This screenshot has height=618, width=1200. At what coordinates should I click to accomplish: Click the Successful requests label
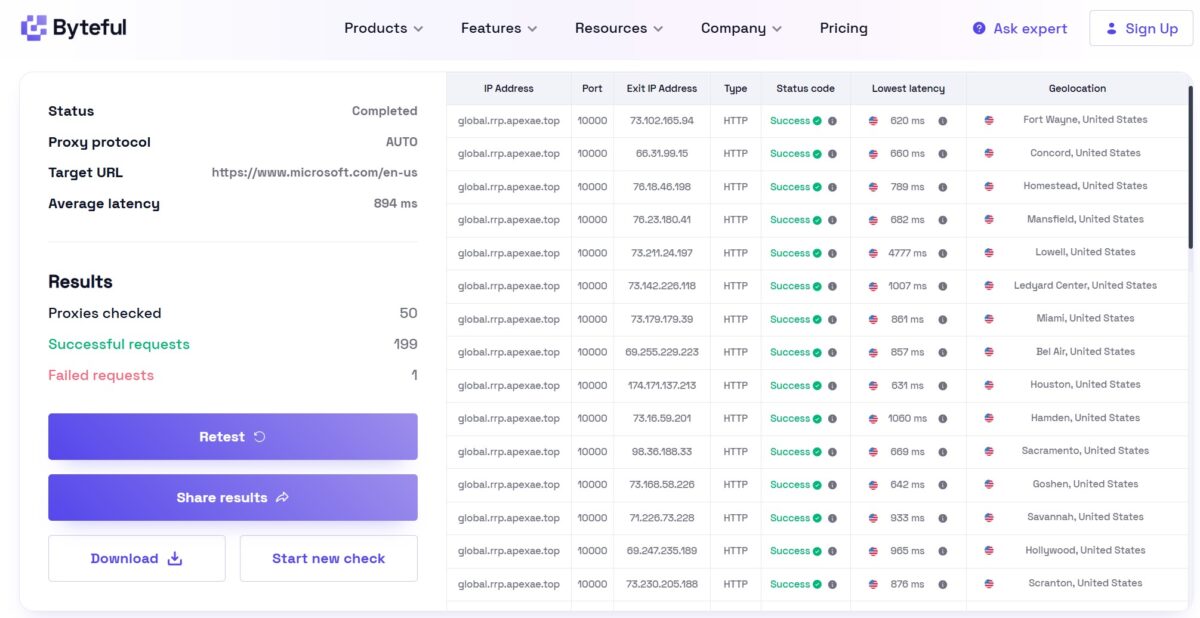[x=119, y=344]
